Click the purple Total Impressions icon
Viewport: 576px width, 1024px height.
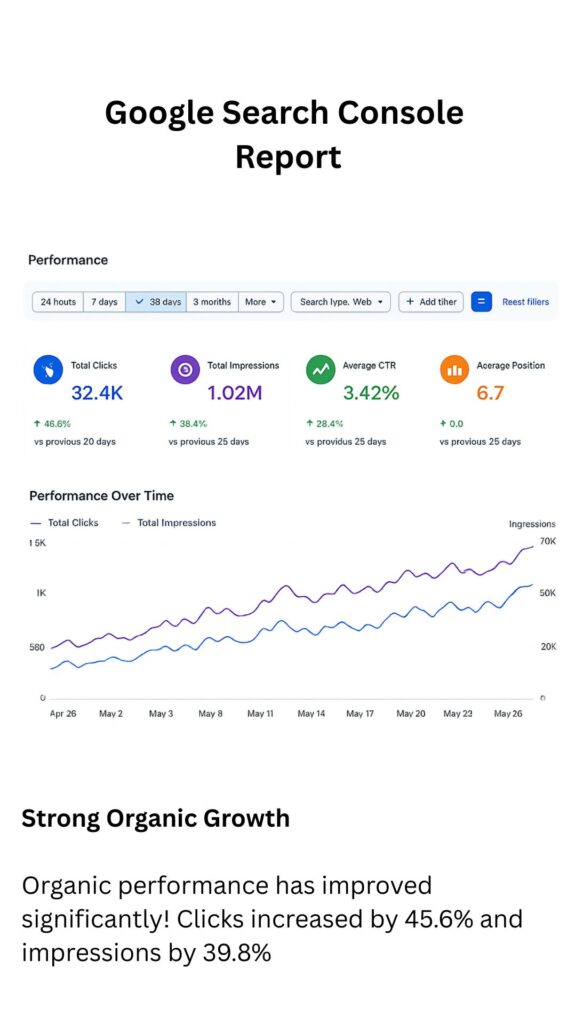(184, 370)
